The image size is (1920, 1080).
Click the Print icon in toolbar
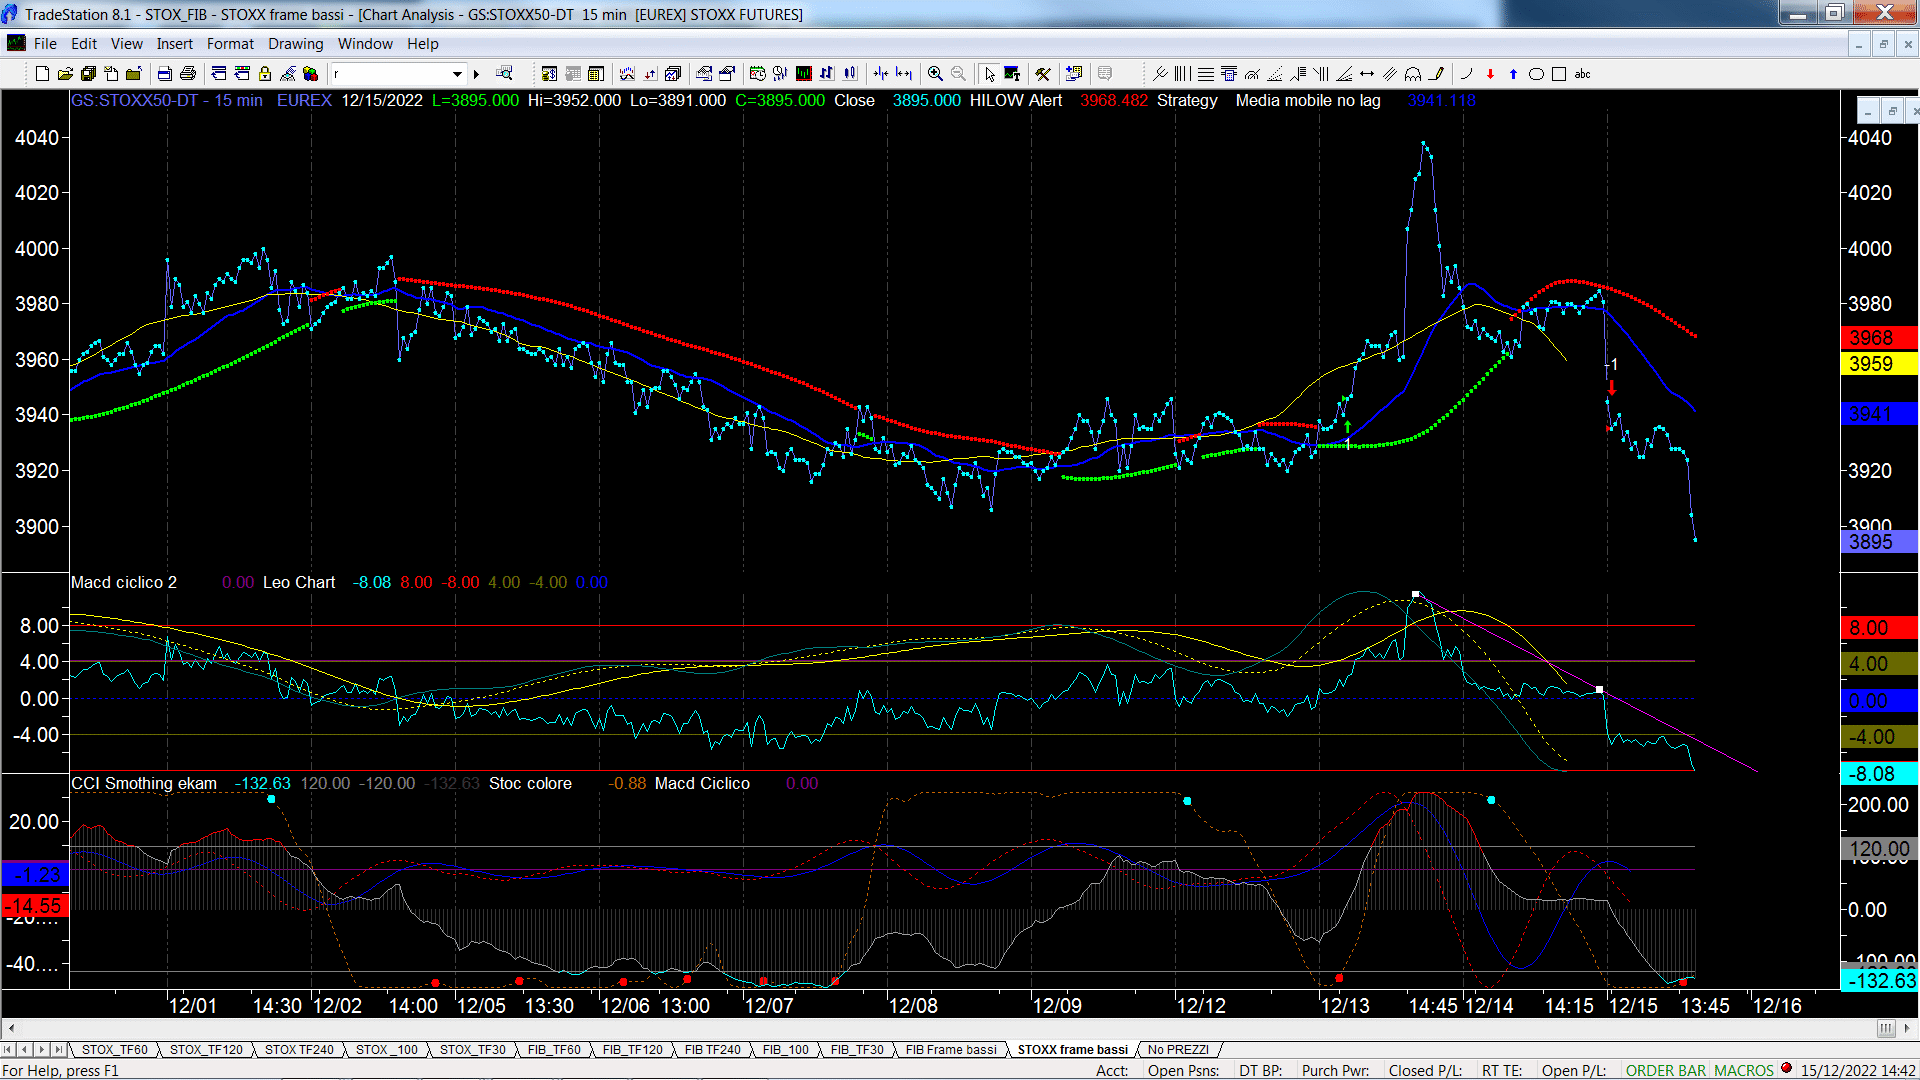(x=187, y=74)
